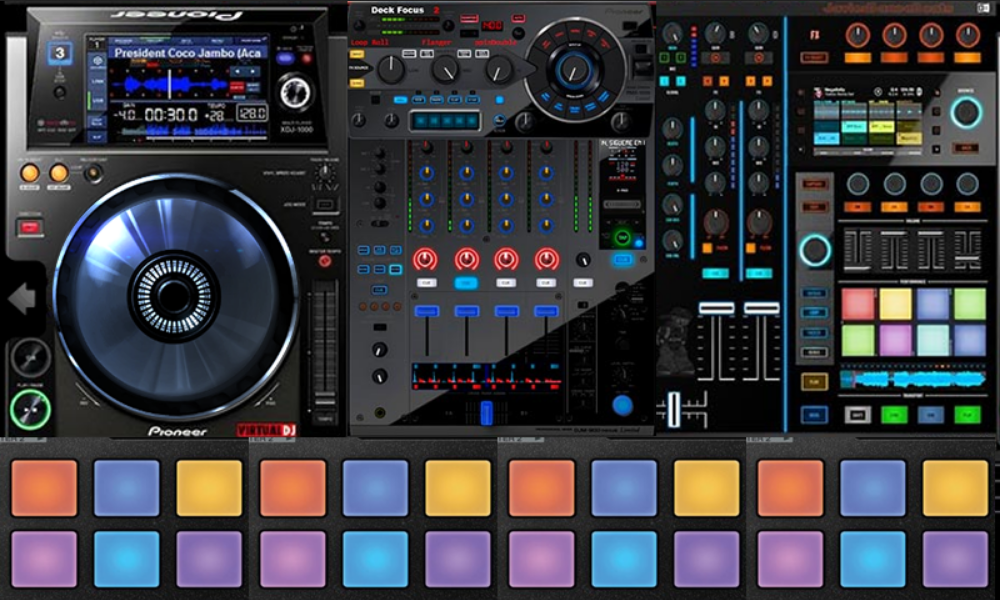Viewport: 1000px width, 600px height.
Task: Click the blue crossfader handle on center mixer
Action: 486,413
